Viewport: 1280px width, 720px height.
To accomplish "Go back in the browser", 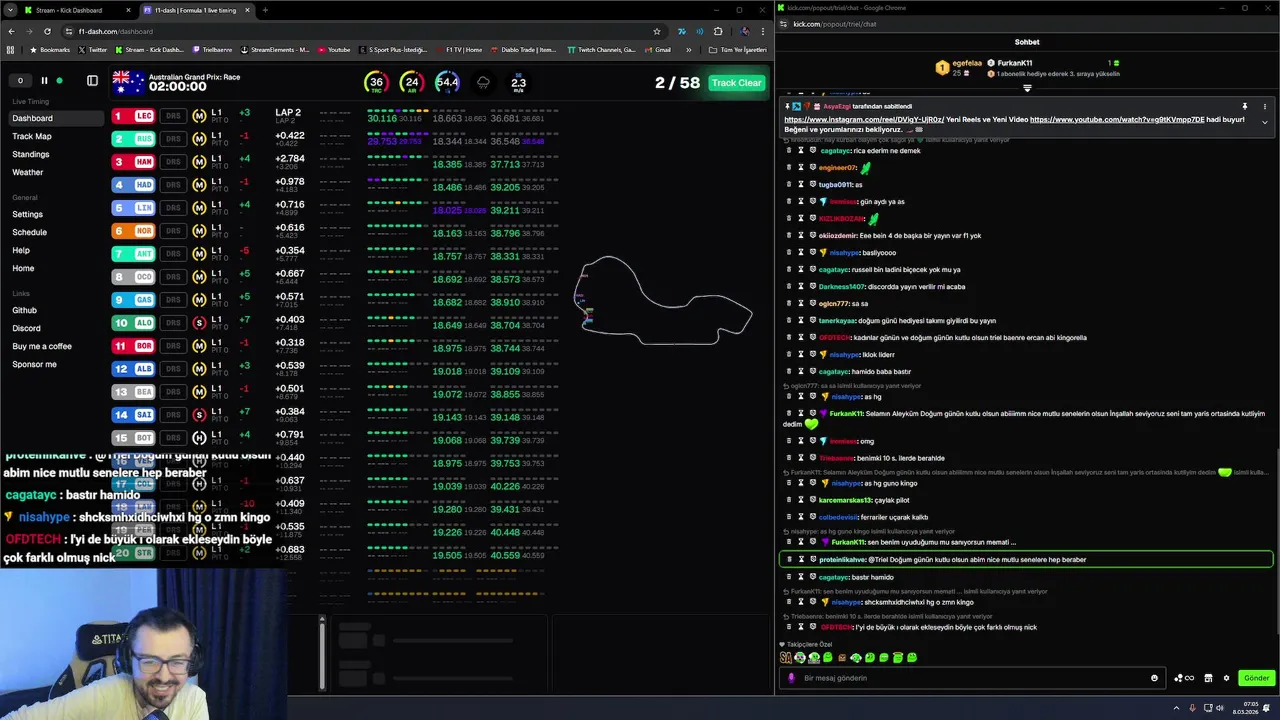I will click(11, 31).
